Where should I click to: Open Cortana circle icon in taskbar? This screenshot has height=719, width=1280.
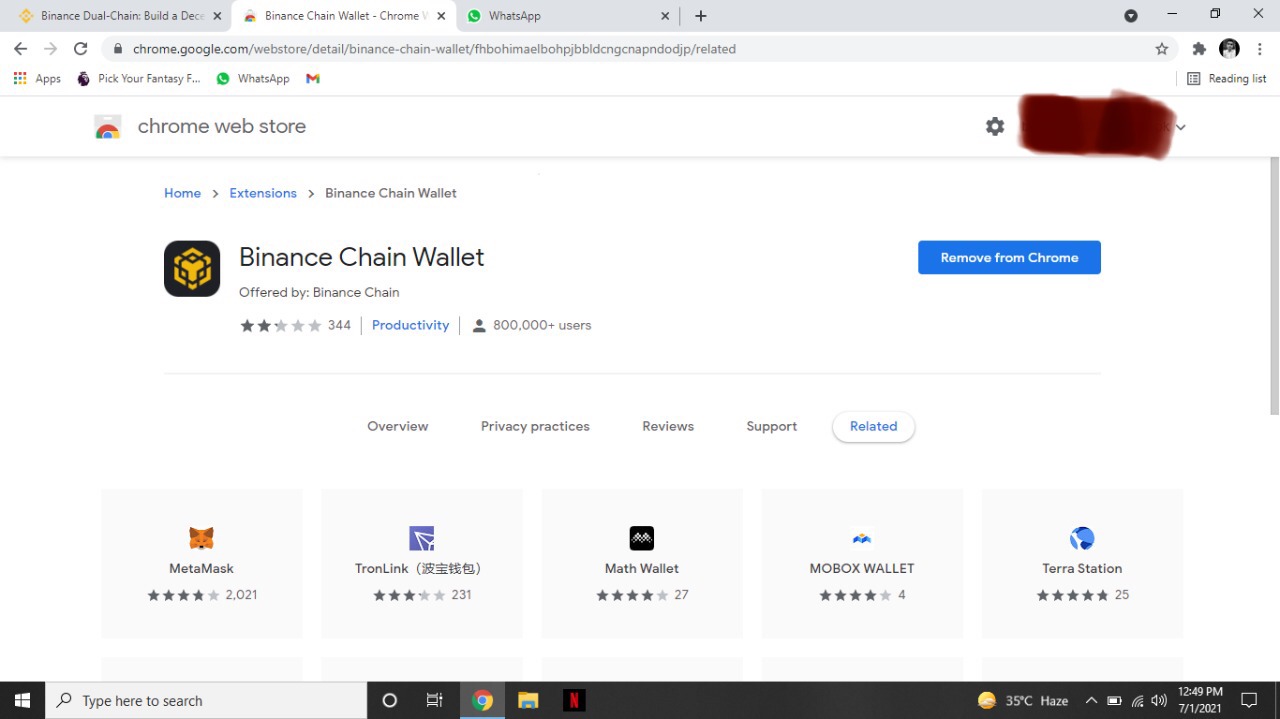[x=390, y=700]
